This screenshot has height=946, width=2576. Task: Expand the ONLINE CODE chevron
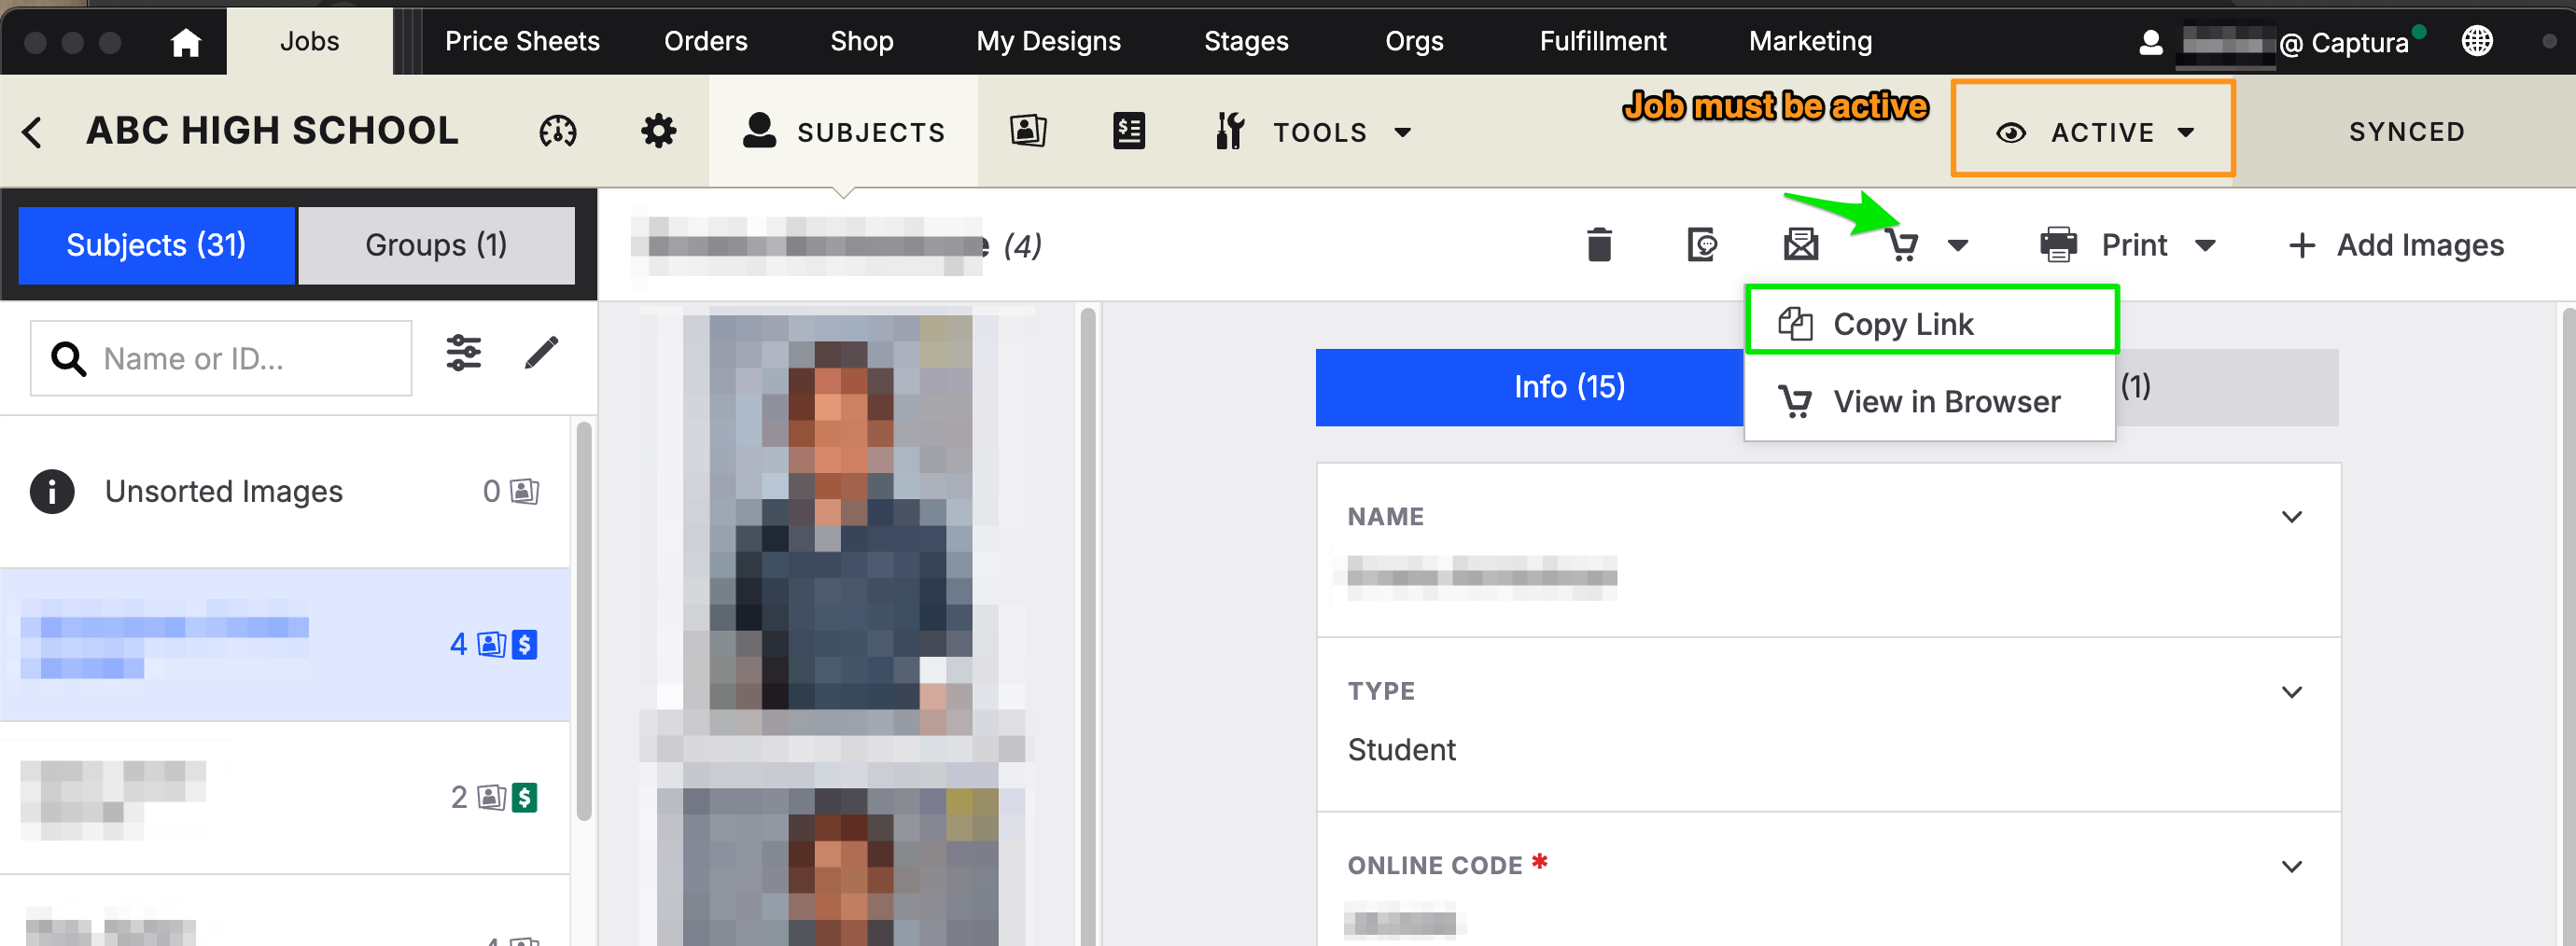2291,867
